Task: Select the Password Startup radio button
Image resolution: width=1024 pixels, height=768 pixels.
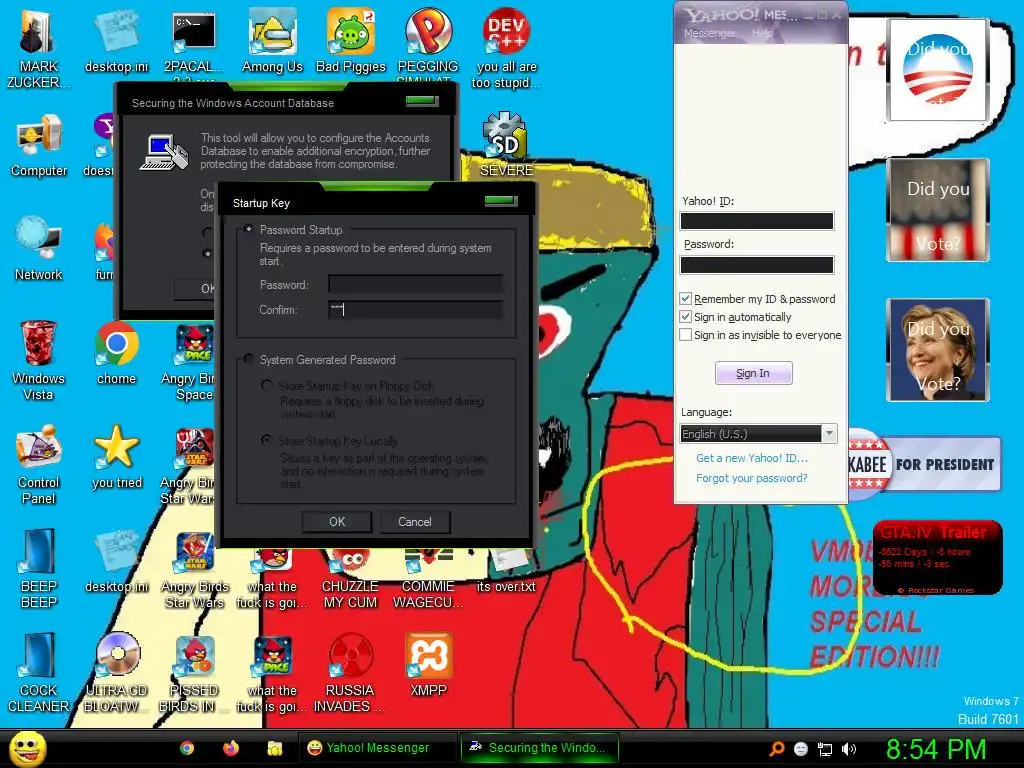Action: 248,229
